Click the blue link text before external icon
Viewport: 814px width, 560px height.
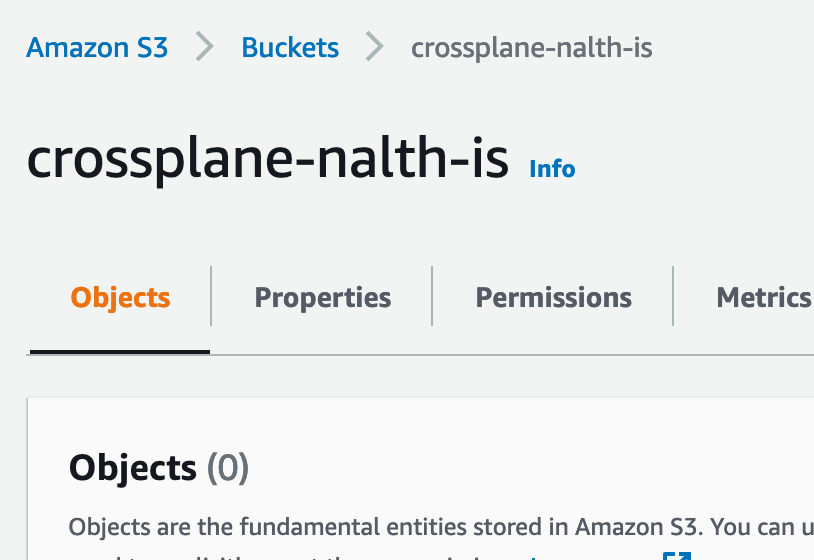point(590,556)
